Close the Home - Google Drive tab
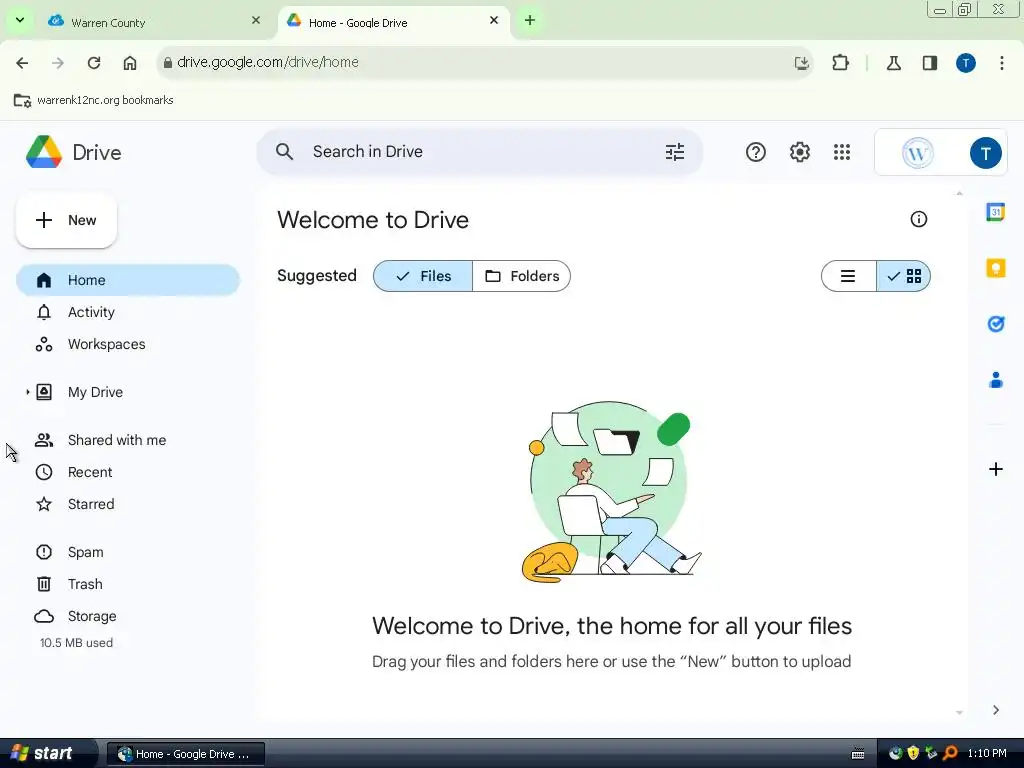The height and width of the screenshot is (768, 1024). (x=494, y=20)
